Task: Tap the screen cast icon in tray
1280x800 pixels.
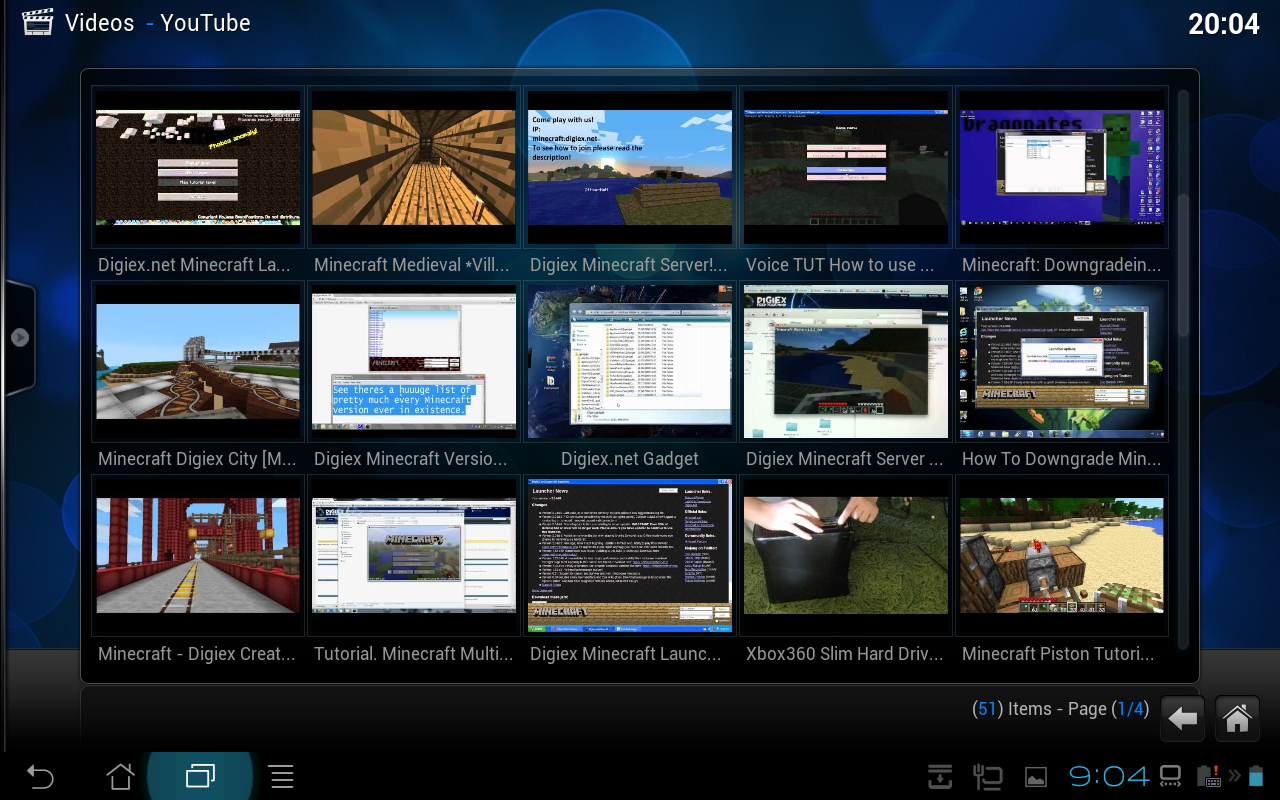Action: point(1170,776)
